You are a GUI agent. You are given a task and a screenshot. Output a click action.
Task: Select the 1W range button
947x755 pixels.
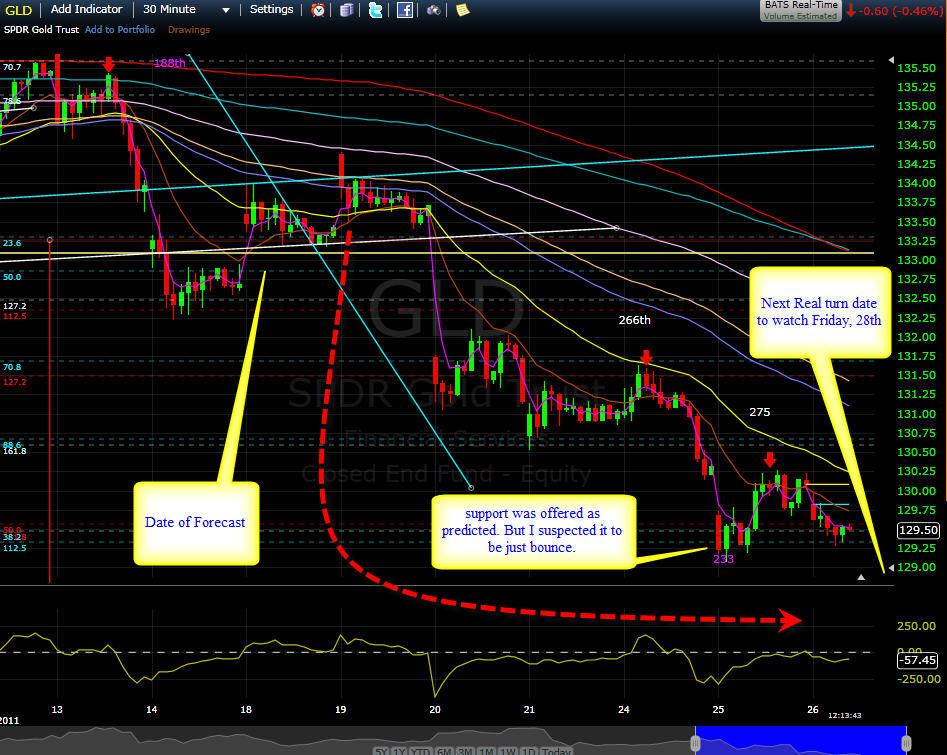(x=508, y=751)
